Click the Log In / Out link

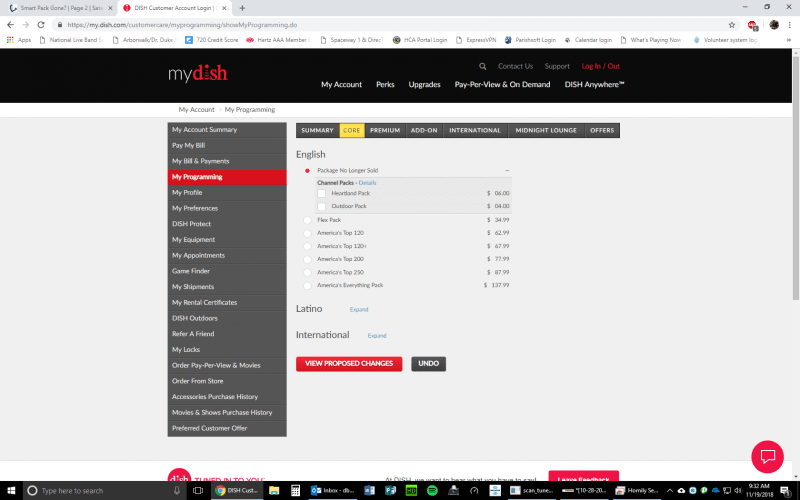click(601, 66)
